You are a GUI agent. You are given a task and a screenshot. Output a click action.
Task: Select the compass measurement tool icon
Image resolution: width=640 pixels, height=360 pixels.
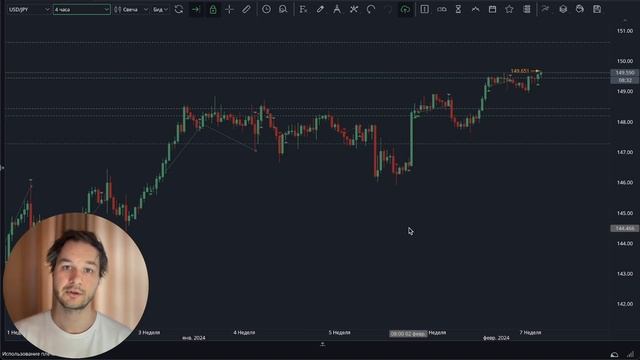click(x=337, y=9)
